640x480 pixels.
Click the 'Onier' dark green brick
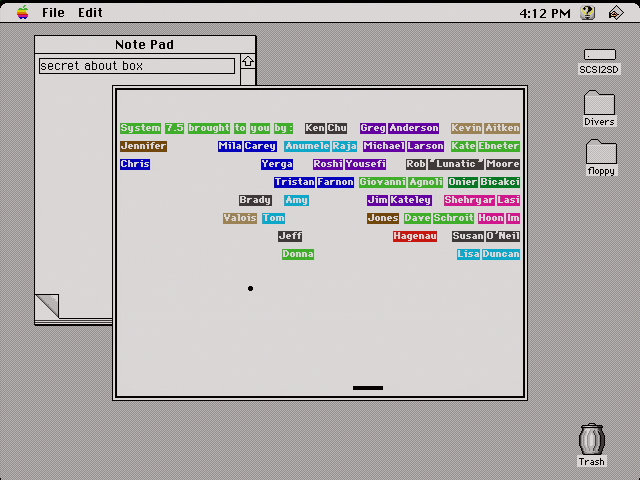462,182
